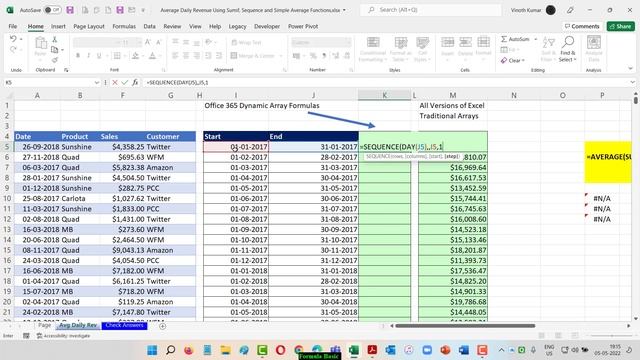Screen dimensions: 640x360
Task: Click the Search box in title bar
Action: (x=432, y=10)
